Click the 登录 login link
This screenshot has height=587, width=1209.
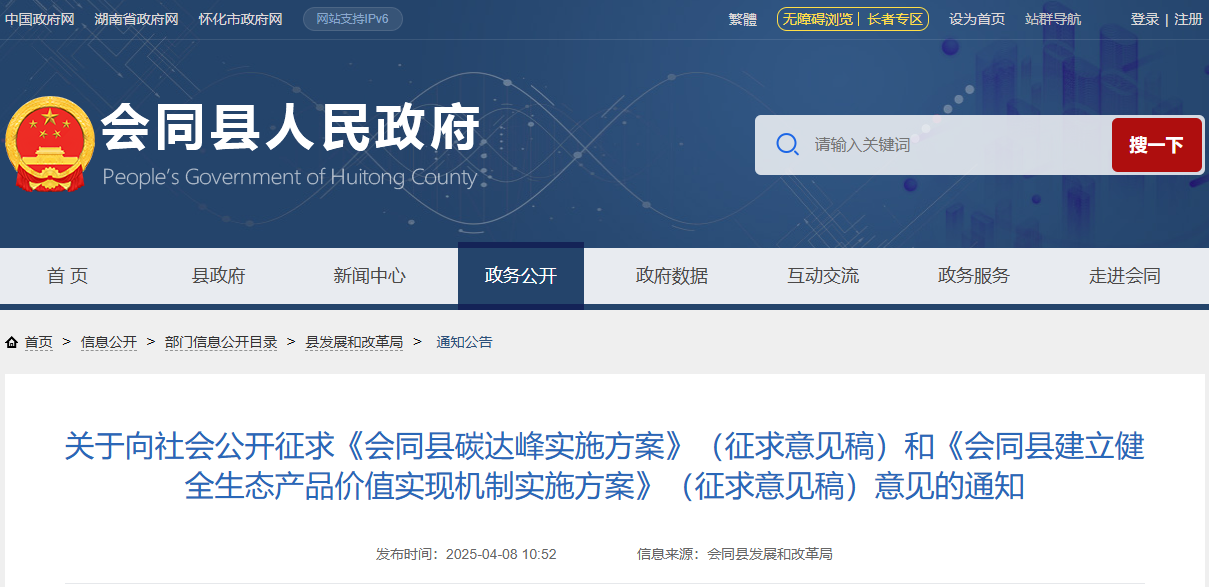[x=1144, y=19]
